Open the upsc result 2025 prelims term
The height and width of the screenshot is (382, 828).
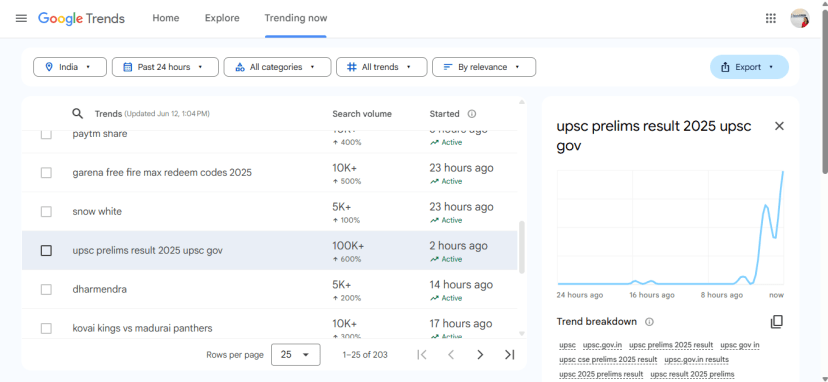[x=692, y=374]
